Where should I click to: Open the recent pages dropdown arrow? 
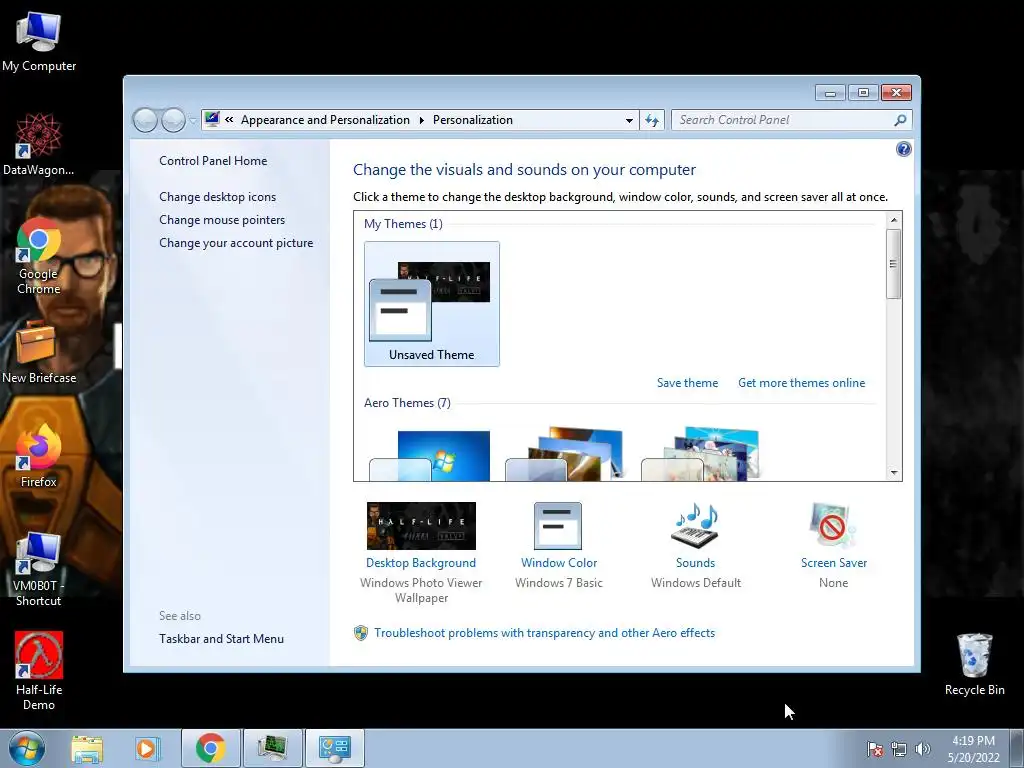(193, 120)
